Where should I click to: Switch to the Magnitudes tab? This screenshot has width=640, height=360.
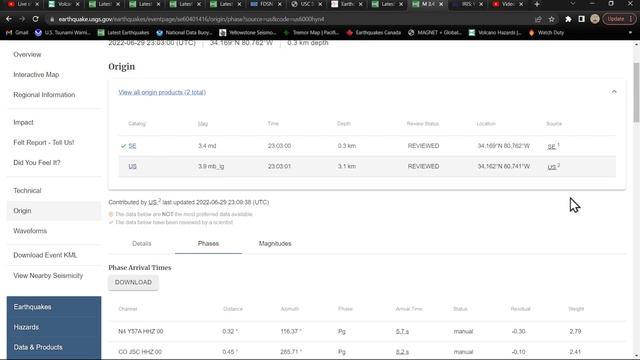tap(275, 244)
